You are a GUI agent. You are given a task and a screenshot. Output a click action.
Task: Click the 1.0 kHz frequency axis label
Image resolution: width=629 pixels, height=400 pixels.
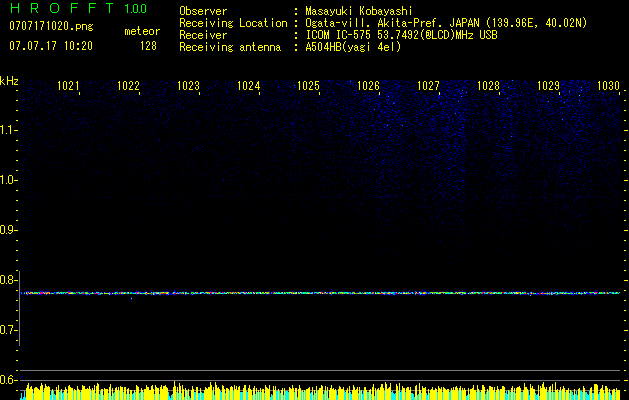click(7, 180)
